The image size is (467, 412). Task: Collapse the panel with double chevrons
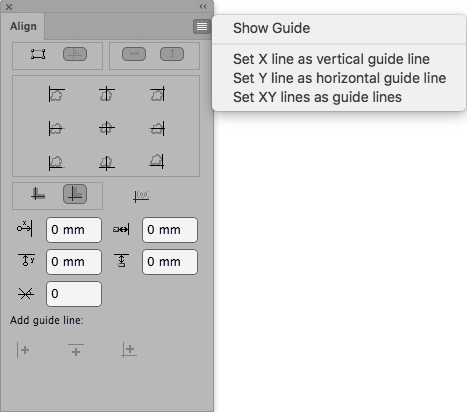203,6
